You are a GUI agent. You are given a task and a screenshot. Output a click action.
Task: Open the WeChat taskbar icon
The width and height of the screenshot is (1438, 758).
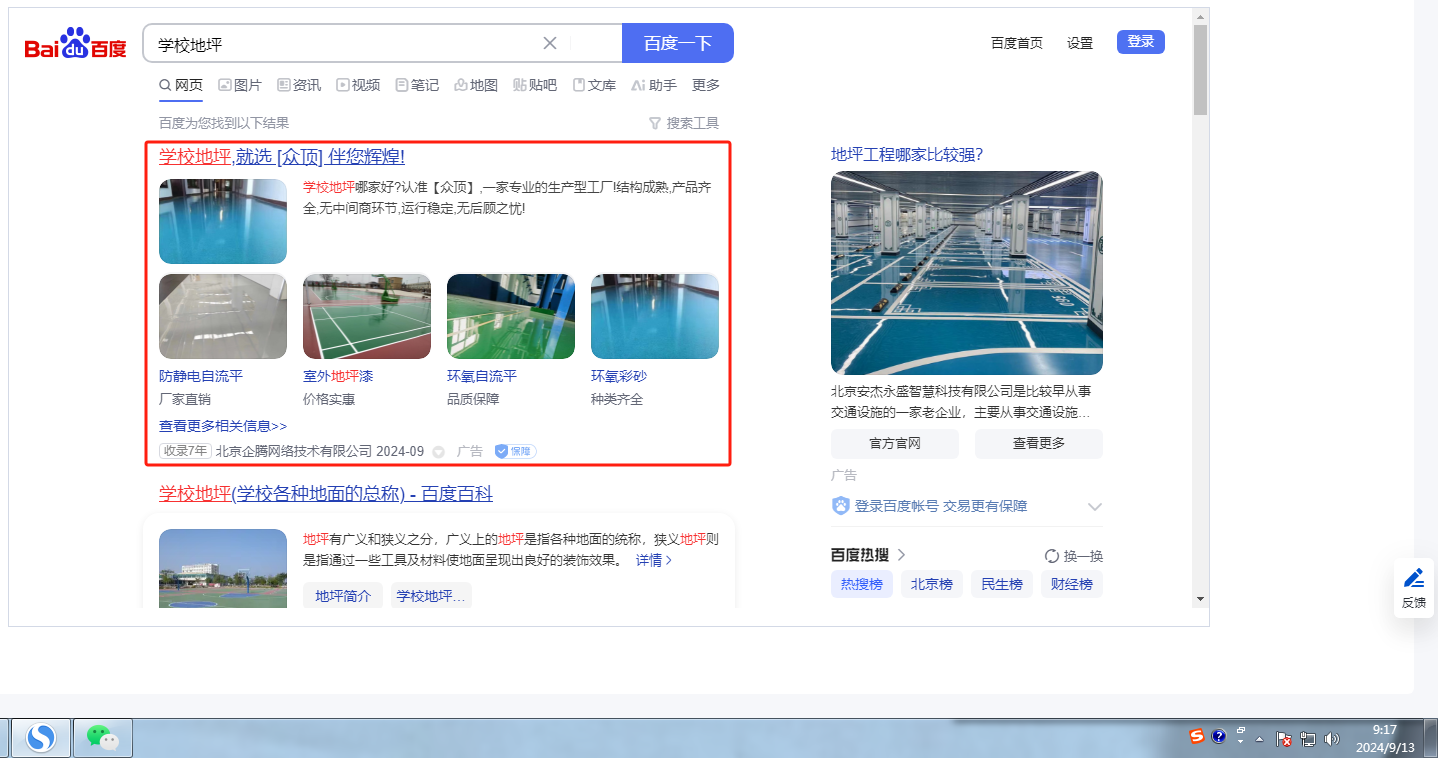pyautogui.click(x=103, y=738)
